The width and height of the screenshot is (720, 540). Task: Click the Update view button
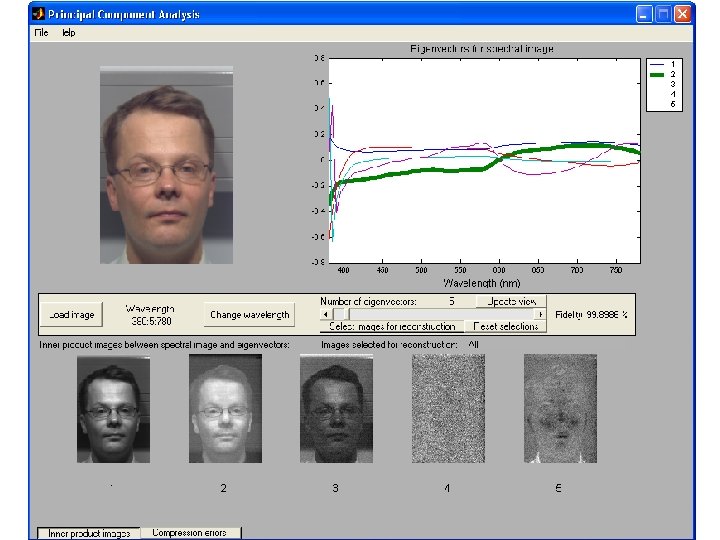(511, 301)
